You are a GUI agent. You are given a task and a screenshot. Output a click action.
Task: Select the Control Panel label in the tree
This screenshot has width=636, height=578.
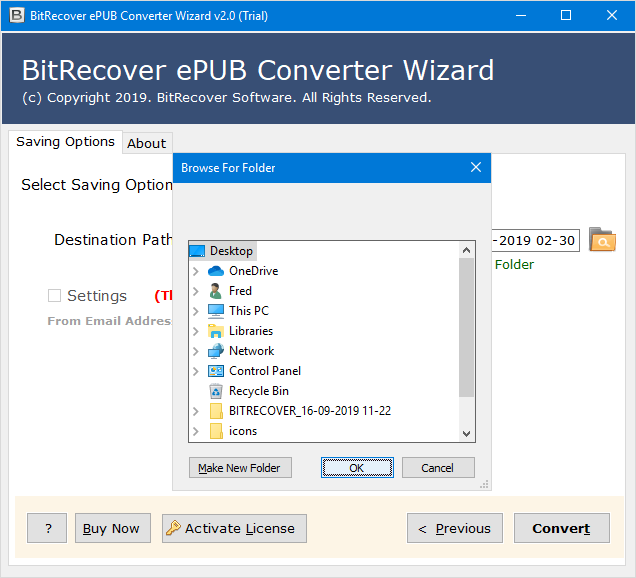(265, 371)
